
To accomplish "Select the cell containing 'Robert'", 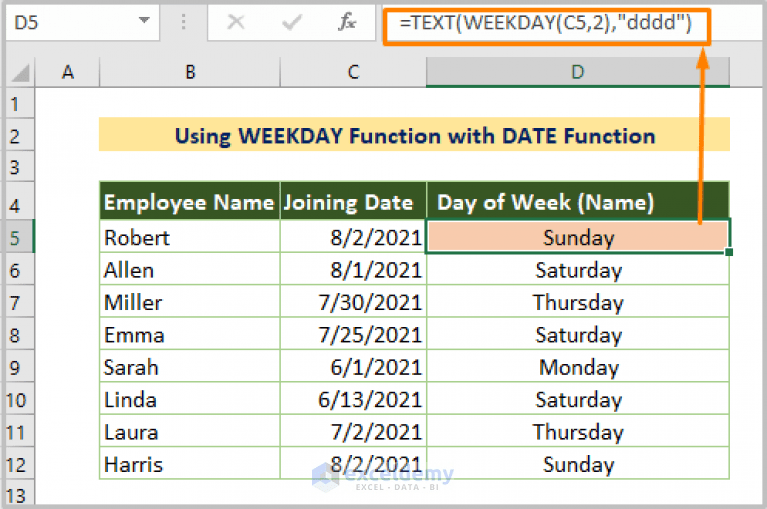I will 190,237.
